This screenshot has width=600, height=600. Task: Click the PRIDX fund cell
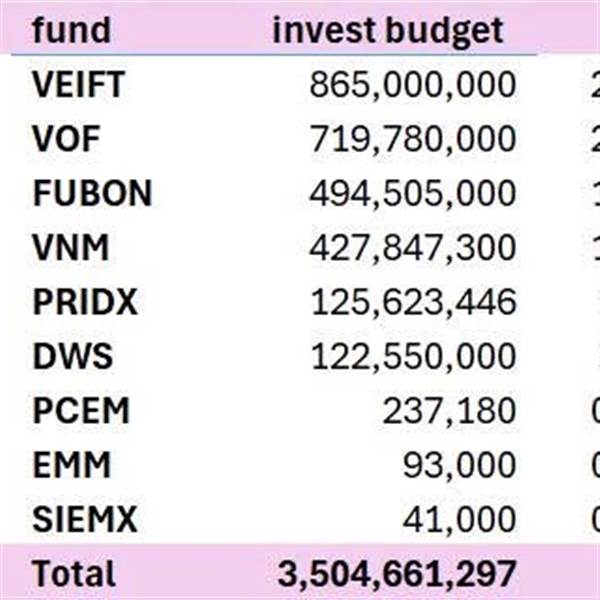click(85, 301)
